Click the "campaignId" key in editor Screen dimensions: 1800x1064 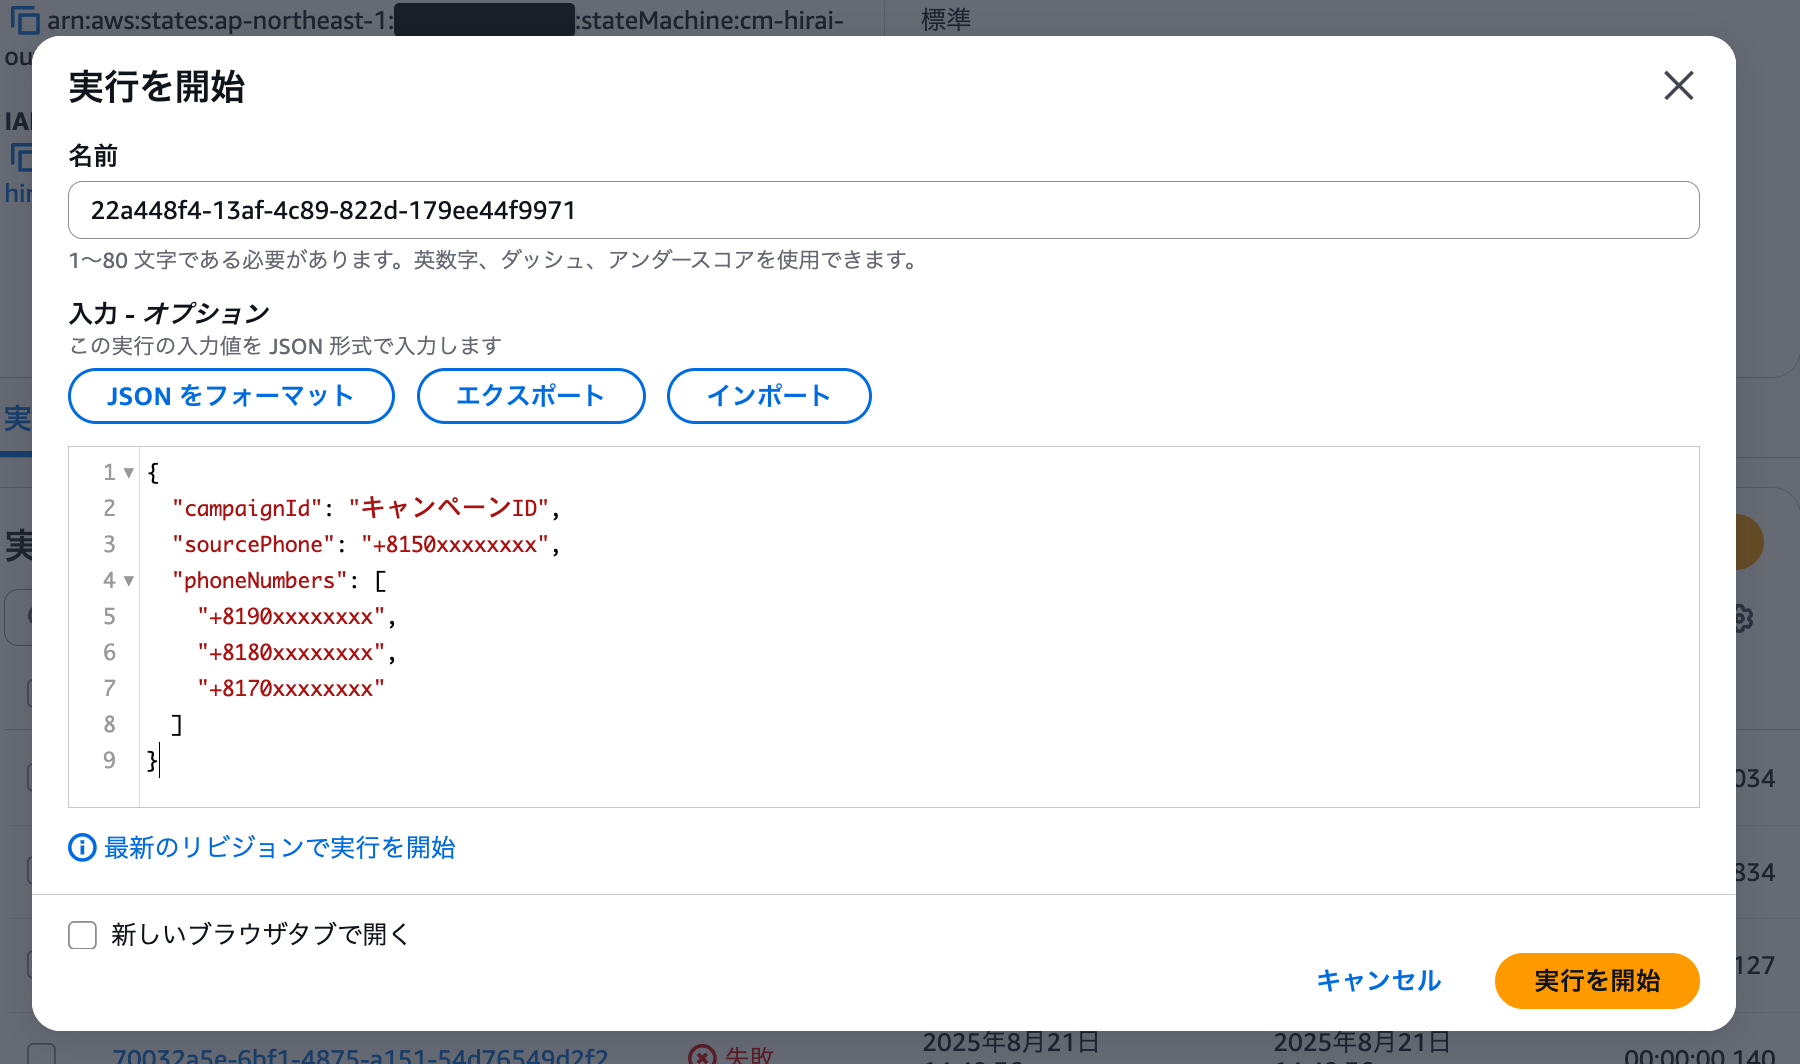247,508
